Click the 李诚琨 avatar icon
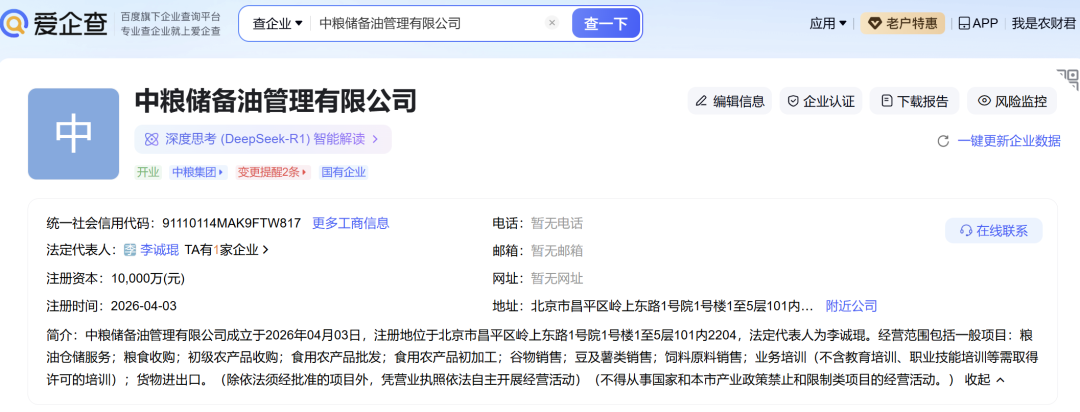The width and height of the screenshot is (1080, 412). click(130, 250)
